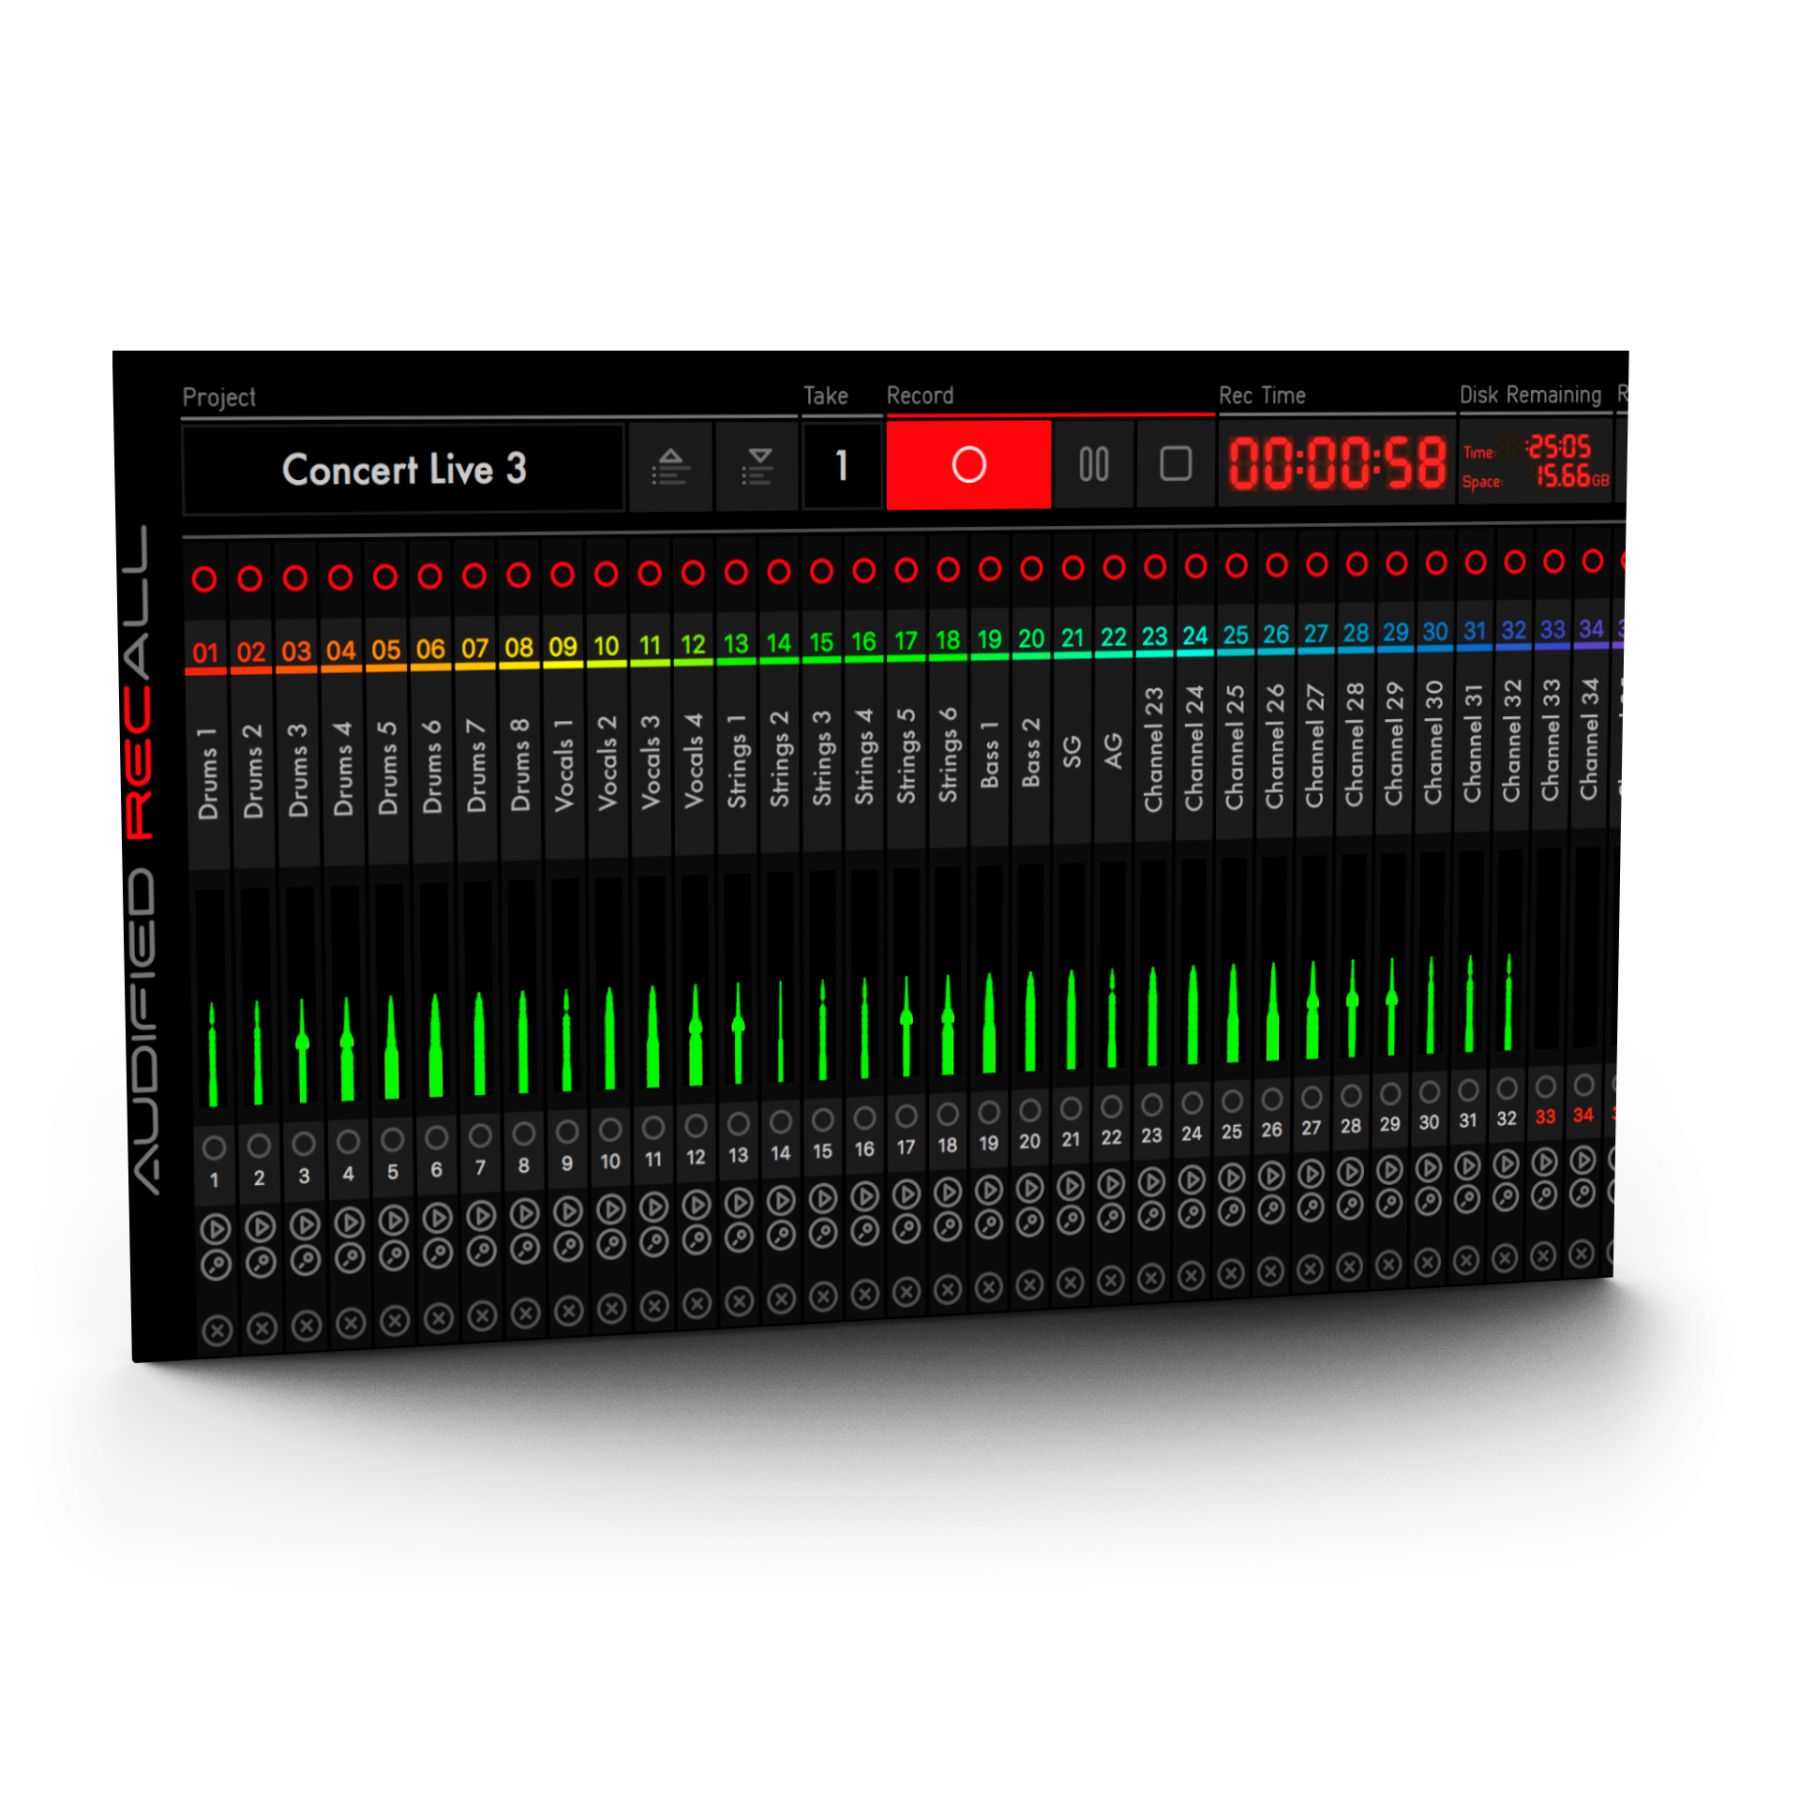Toggle record arm on channel 09 Vocals 1
Screen dimensions: 1800x1800
[x=563, y=575]
